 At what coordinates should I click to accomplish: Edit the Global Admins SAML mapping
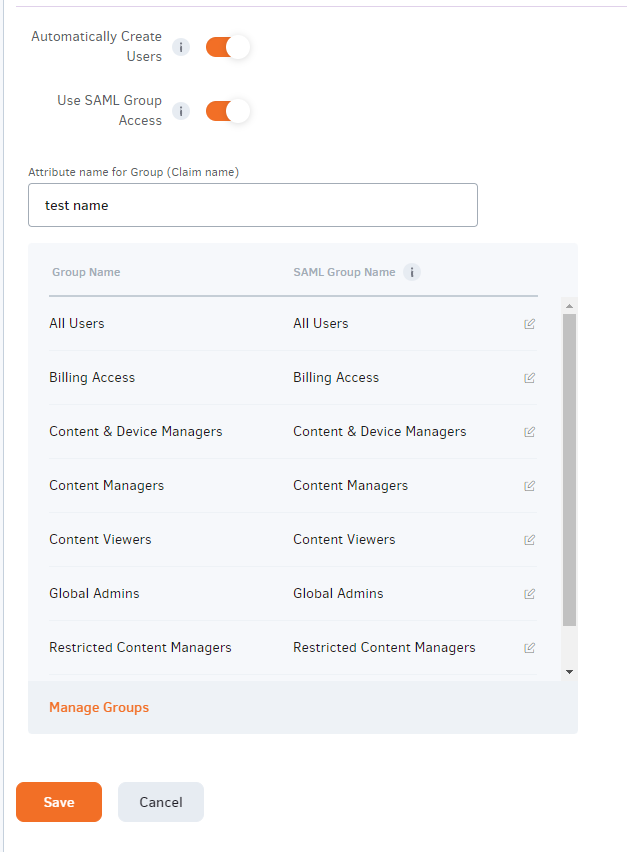pos(530,594)
